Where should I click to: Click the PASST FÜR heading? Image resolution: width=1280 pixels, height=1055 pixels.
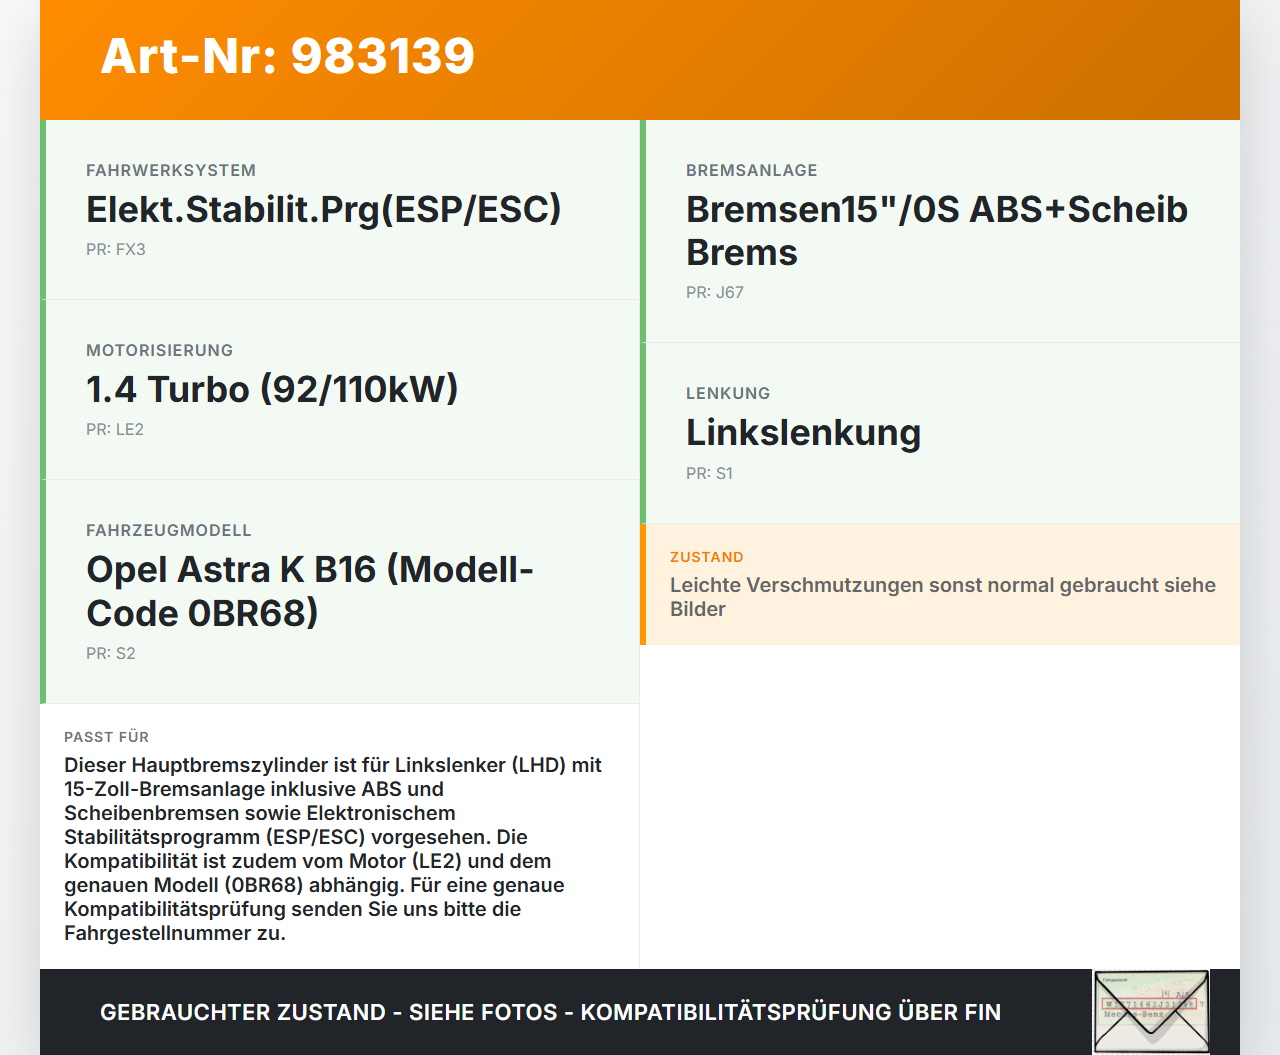pos(107,737)
